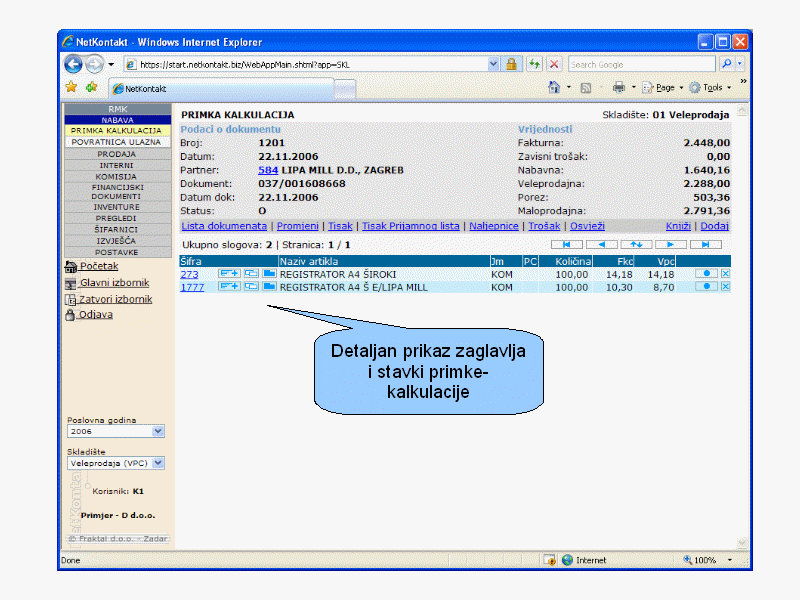Open the folder icon in row 1777

coord(269,286)
